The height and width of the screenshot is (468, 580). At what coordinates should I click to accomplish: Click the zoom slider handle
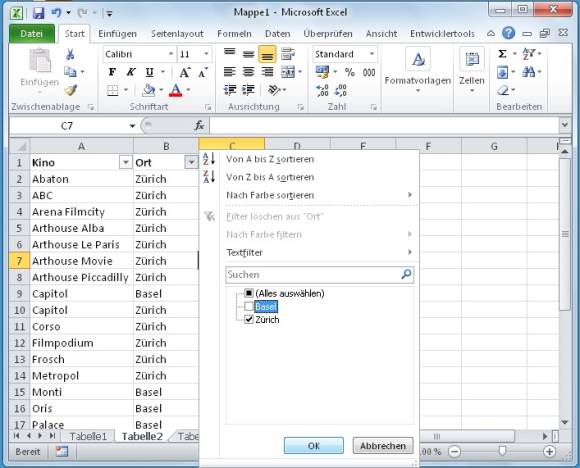coord(502,451)
